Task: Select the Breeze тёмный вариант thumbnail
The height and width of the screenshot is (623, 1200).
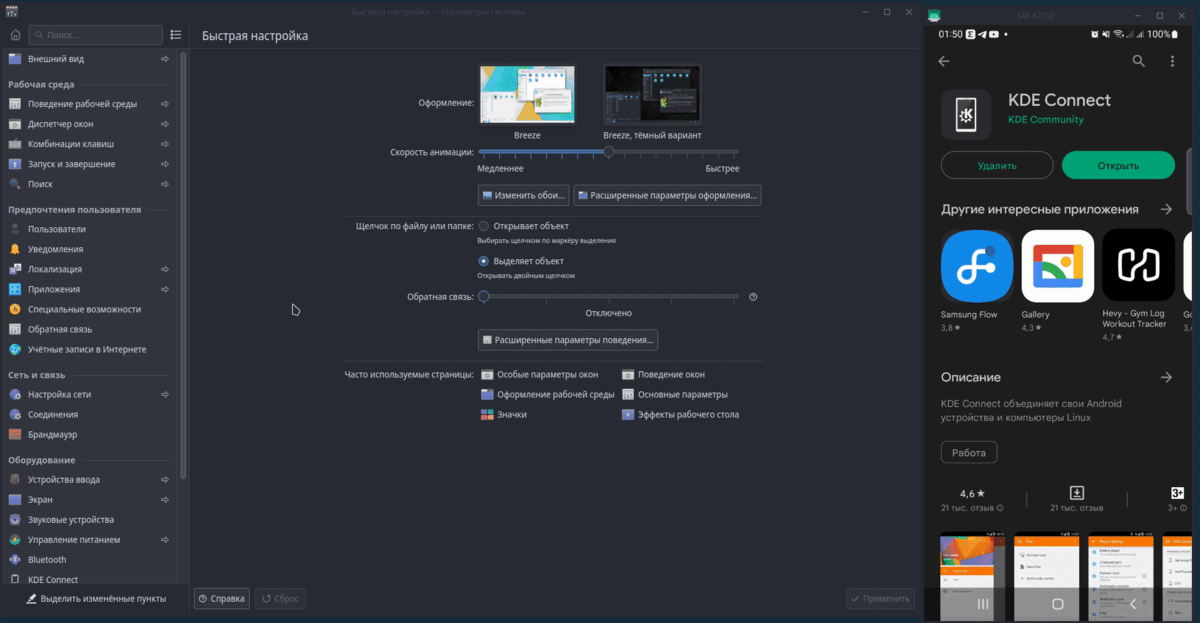Action: [x=652, y=95]
